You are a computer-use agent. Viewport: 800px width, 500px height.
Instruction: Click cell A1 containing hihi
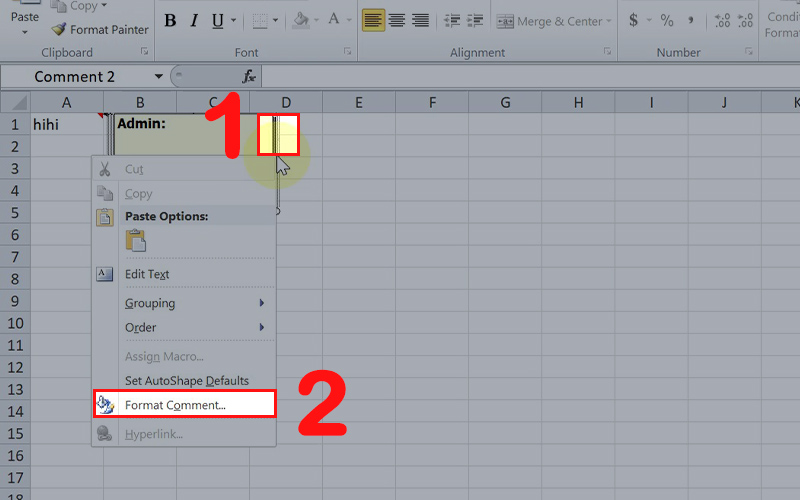[67, 124]
